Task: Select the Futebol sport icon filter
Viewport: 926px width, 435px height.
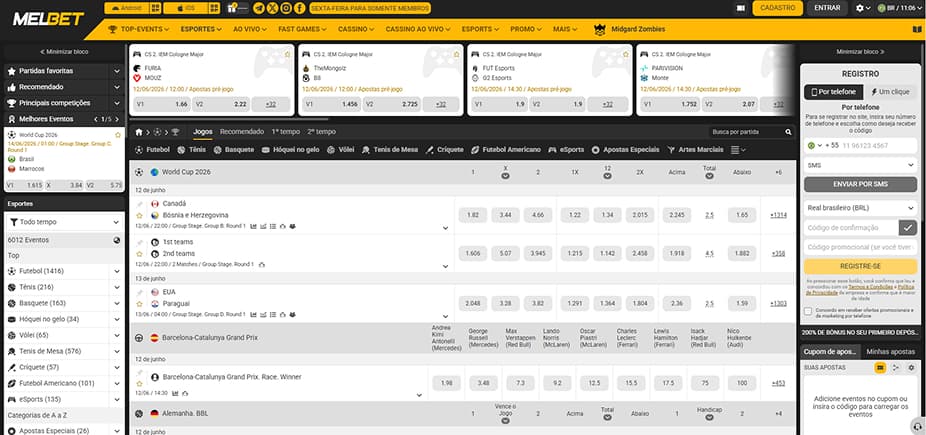Action: (152, 150)
